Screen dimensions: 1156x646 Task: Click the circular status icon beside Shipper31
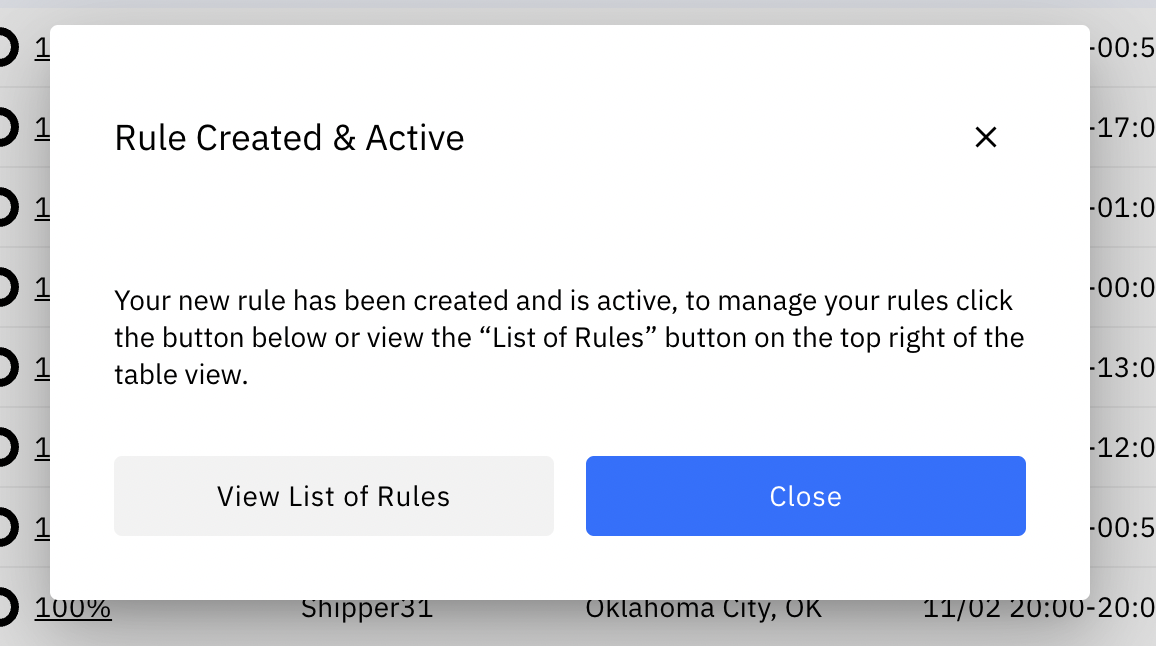[x=5, y=608]
